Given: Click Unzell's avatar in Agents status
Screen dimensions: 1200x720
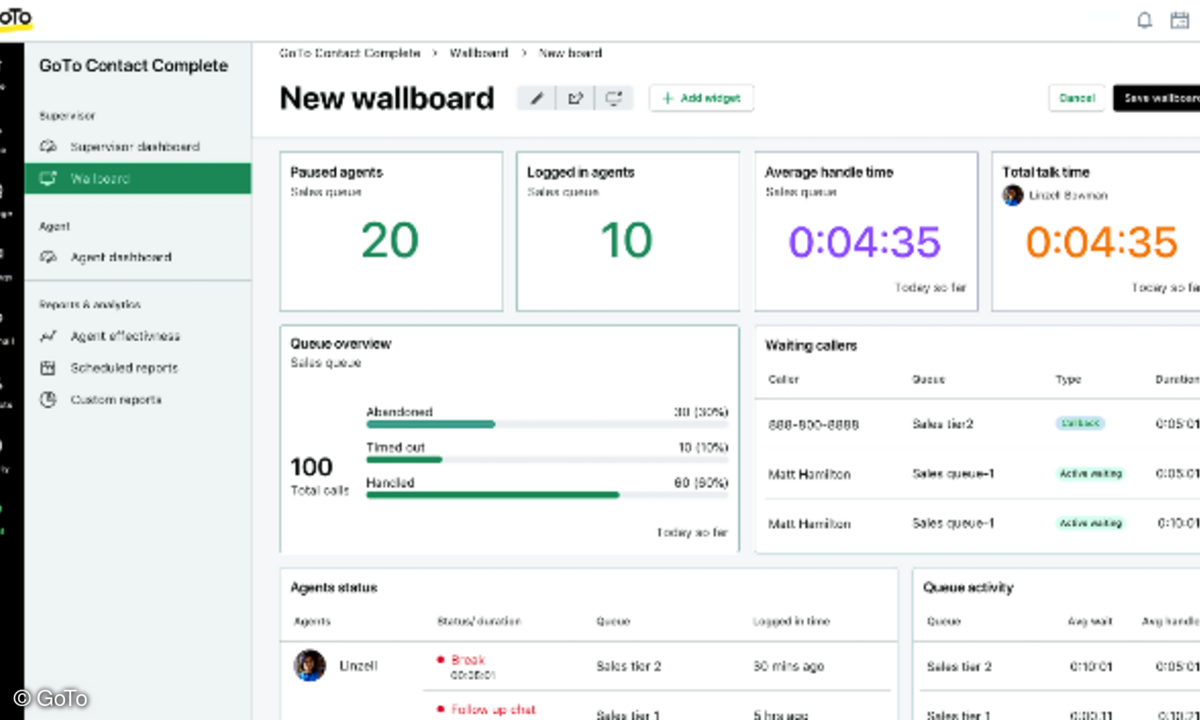Looking at the screenshot, I should pyautogui.click(x=310, y=665).
